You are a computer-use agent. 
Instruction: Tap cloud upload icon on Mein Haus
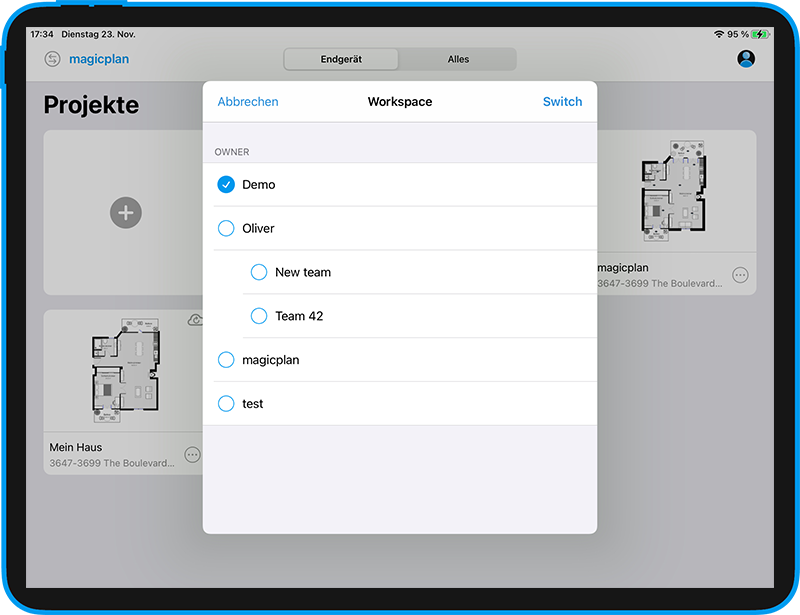click(x=195, y=320)
